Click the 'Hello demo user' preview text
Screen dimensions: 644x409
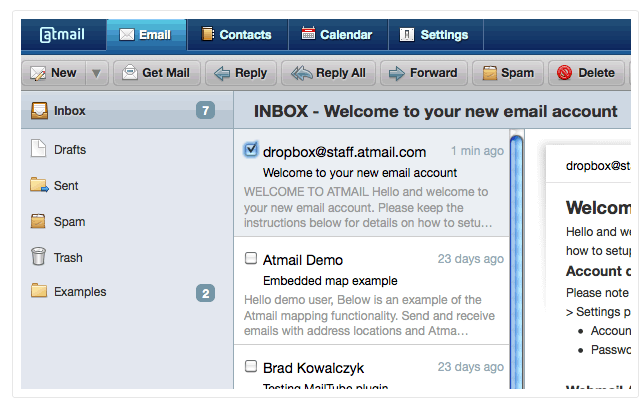[x=369, y=315]
